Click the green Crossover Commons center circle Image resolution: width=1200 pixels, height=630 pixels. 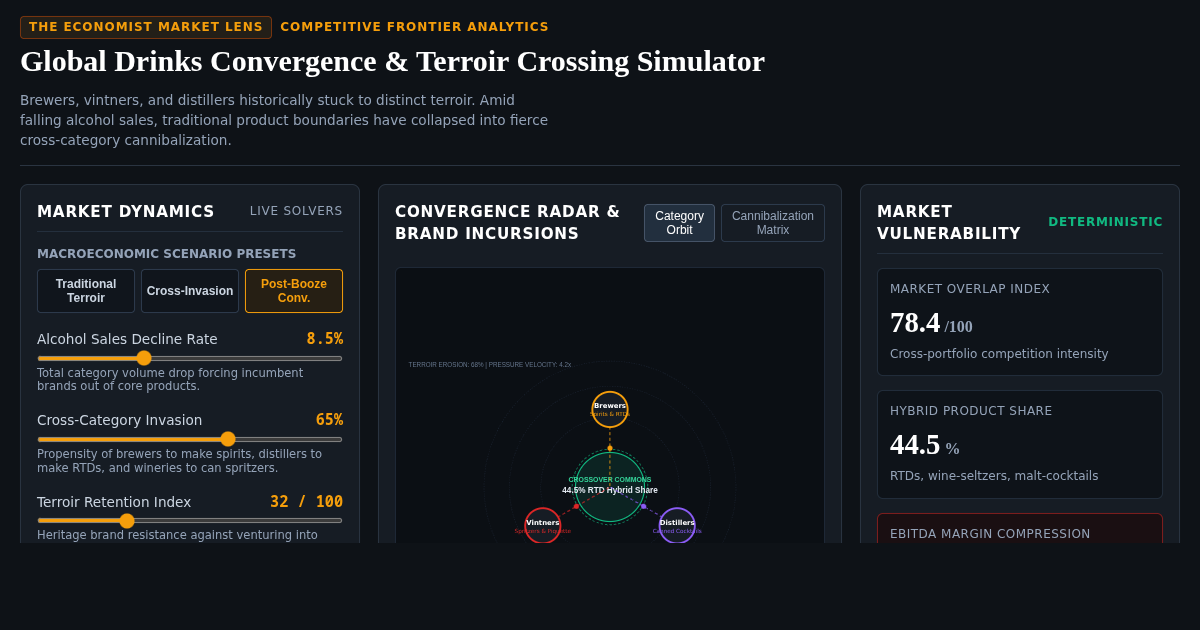point(610,487)
